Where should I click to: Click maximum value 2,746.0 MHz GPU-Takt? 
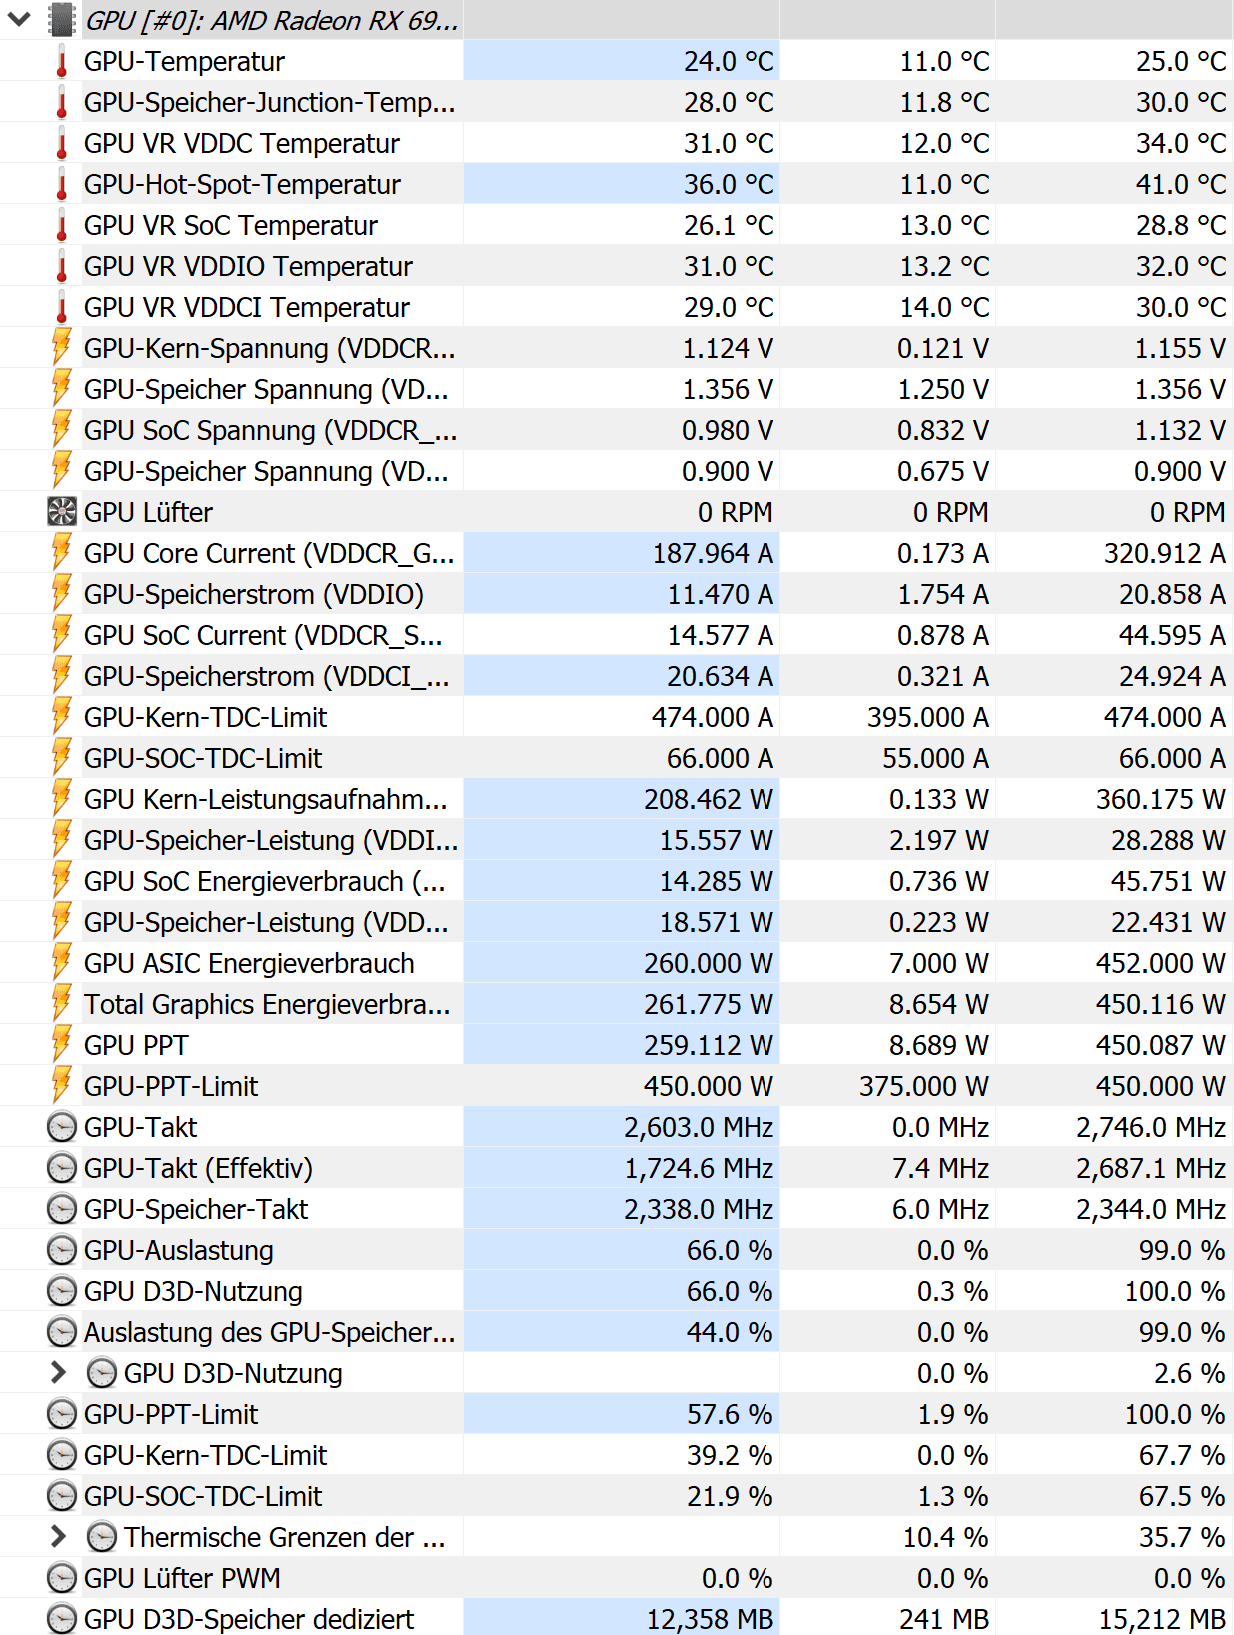[x=1151, y=1127]
